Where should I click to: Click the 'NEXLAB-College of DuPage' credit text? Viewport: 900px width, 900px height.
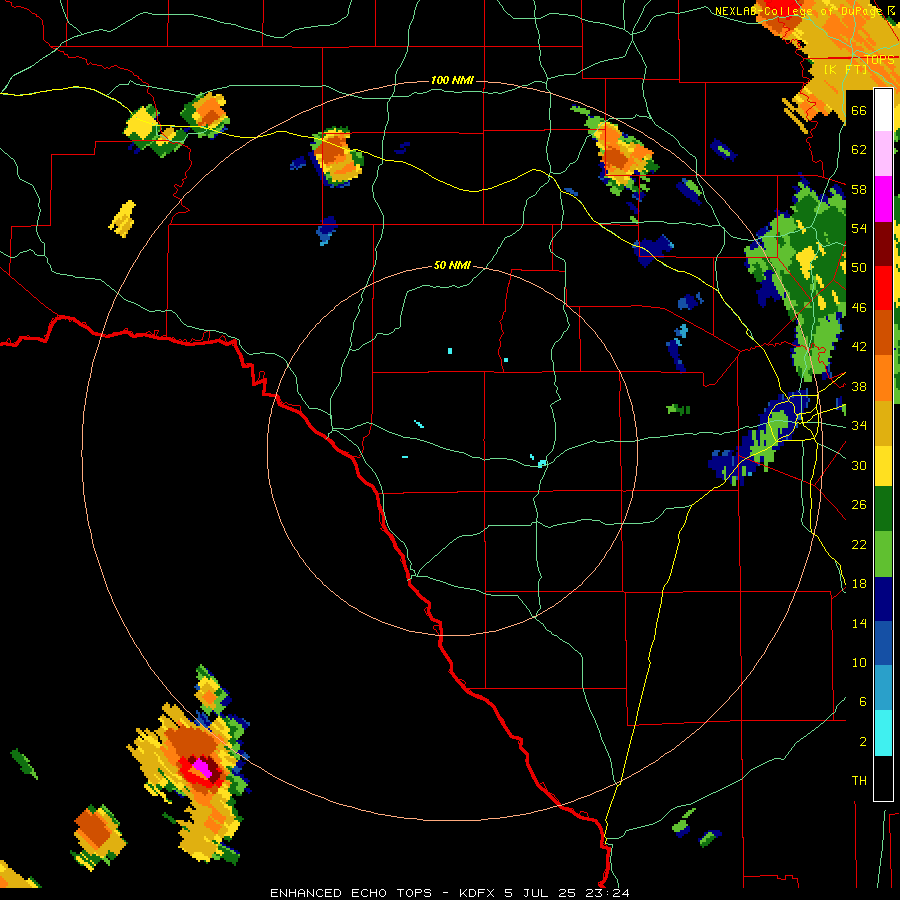point(800,11)
